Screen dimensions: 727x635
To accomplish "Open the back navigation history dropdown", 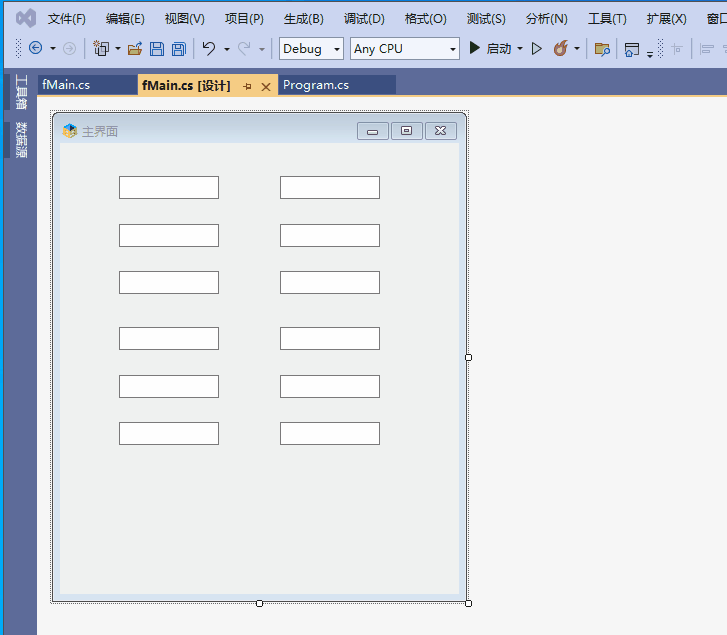I will [x=53, y=49].
